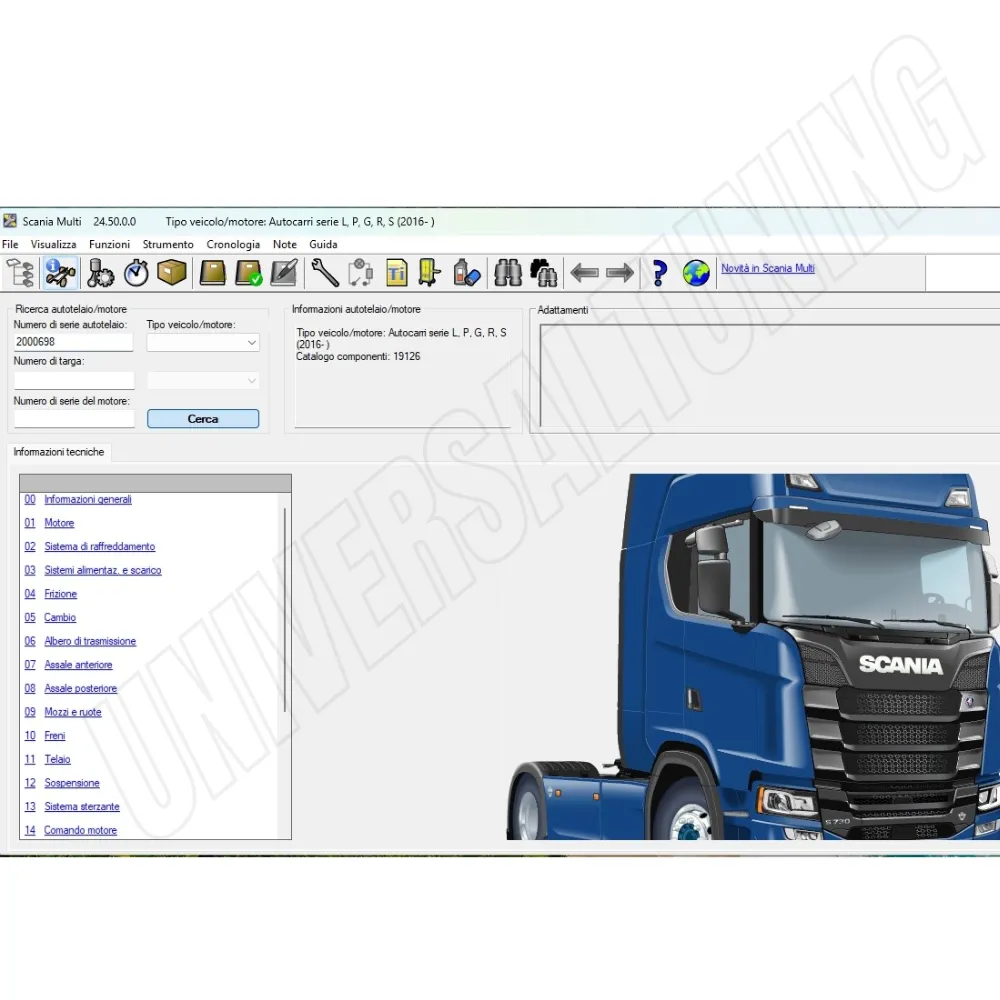The image size is (1000, 1000).
Task: Open the 10 Freni section link
Action: 55,735
